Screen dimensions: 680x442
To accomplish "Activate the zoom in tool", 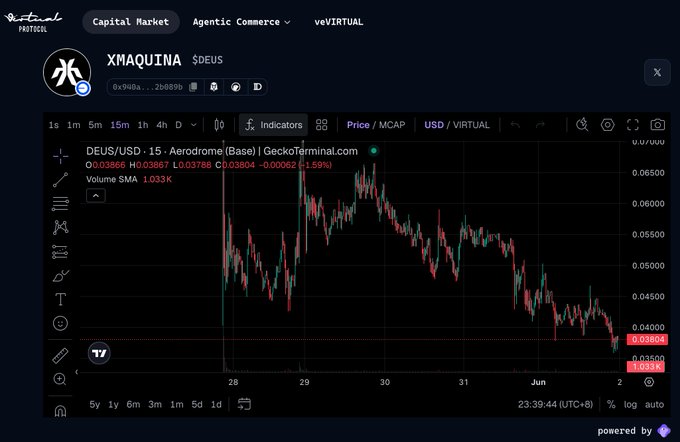I will click(60, 379).
